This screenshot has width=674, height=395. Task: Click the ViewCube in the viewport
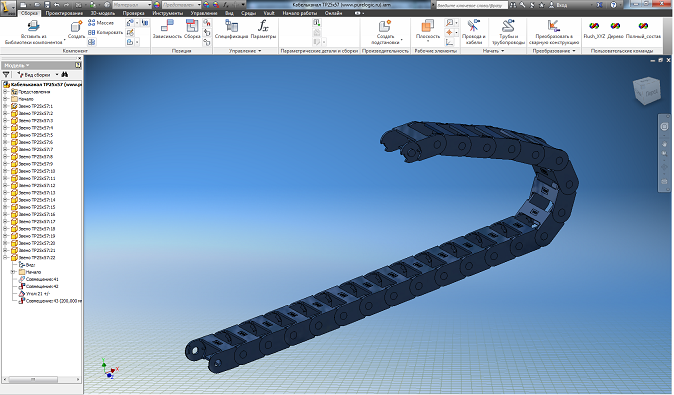click(646, 90)
